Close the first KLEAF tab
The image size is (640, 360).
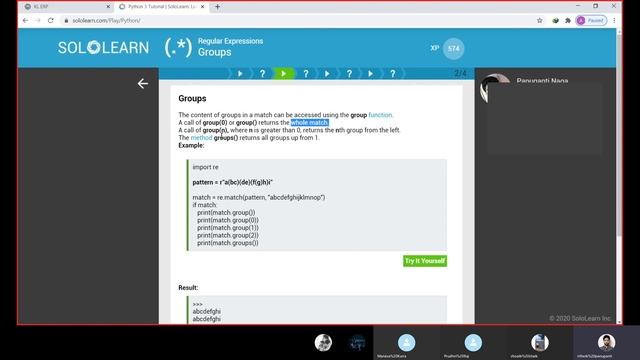coord(108,7)
